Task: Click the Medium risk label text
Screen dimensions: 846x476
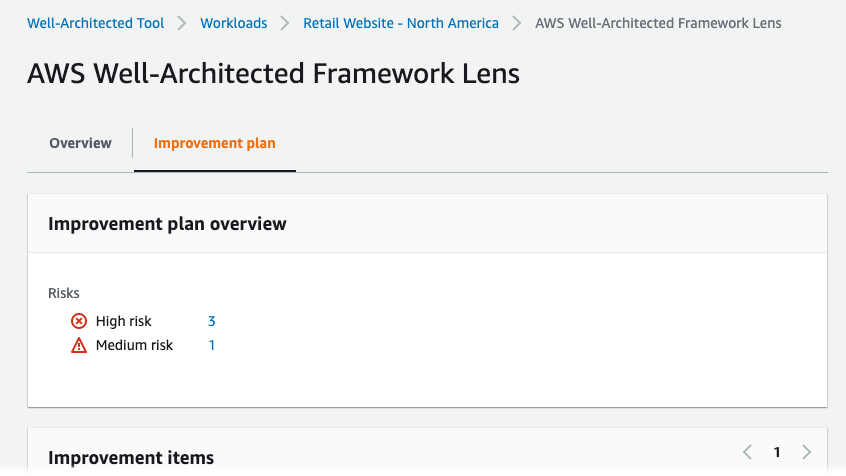Action: click(134, 346)
